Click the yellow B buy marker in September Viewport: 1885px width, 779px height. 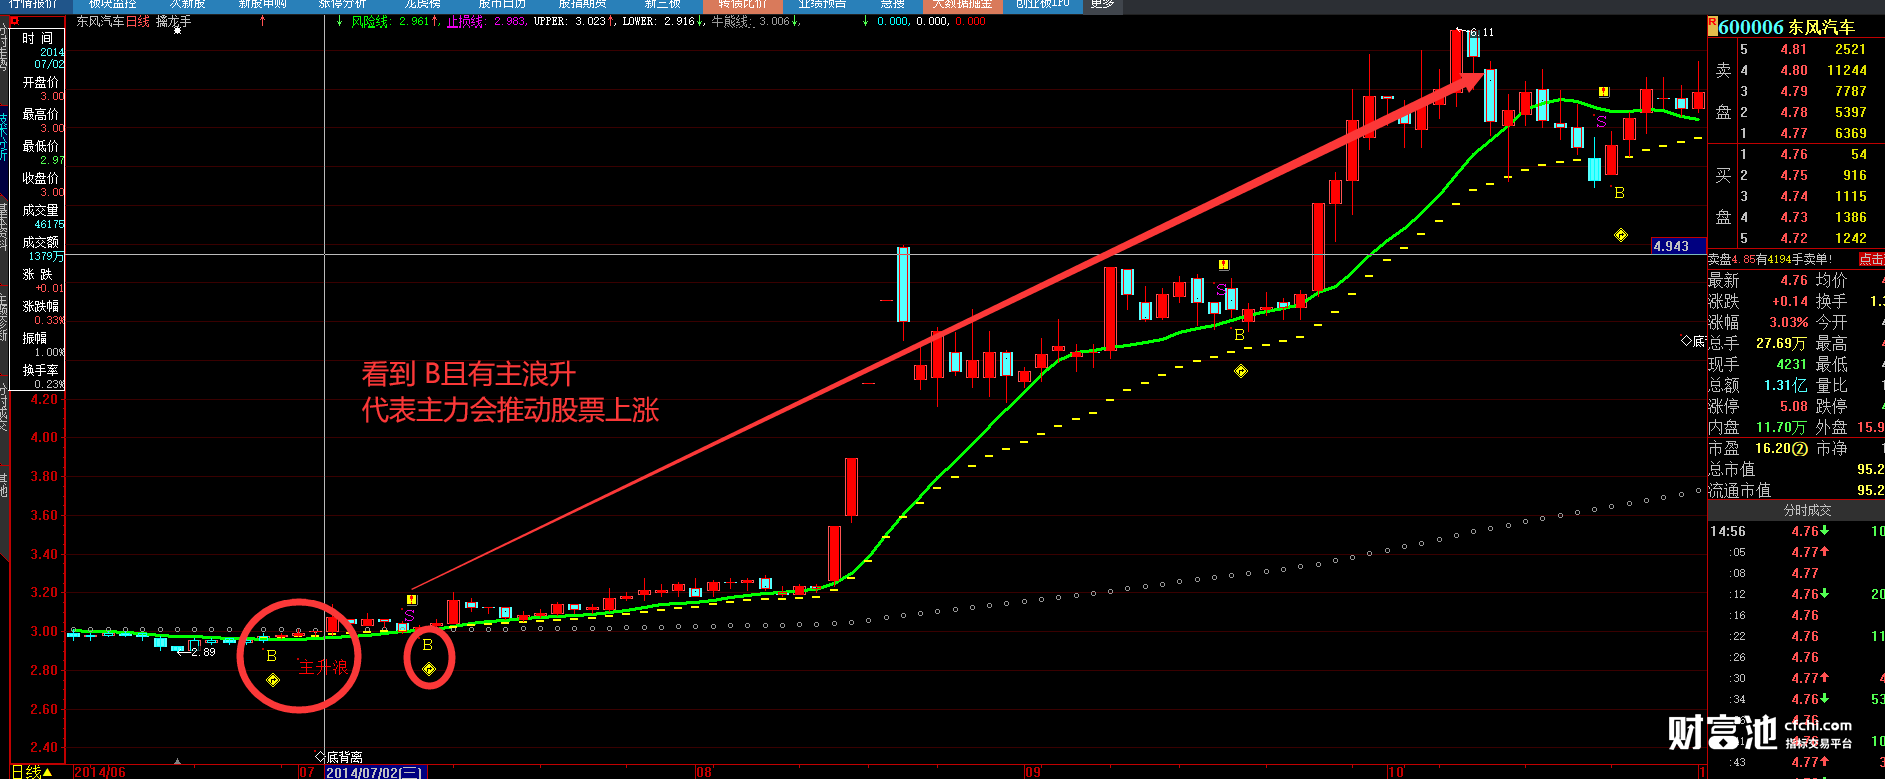tap(1239, 335)
